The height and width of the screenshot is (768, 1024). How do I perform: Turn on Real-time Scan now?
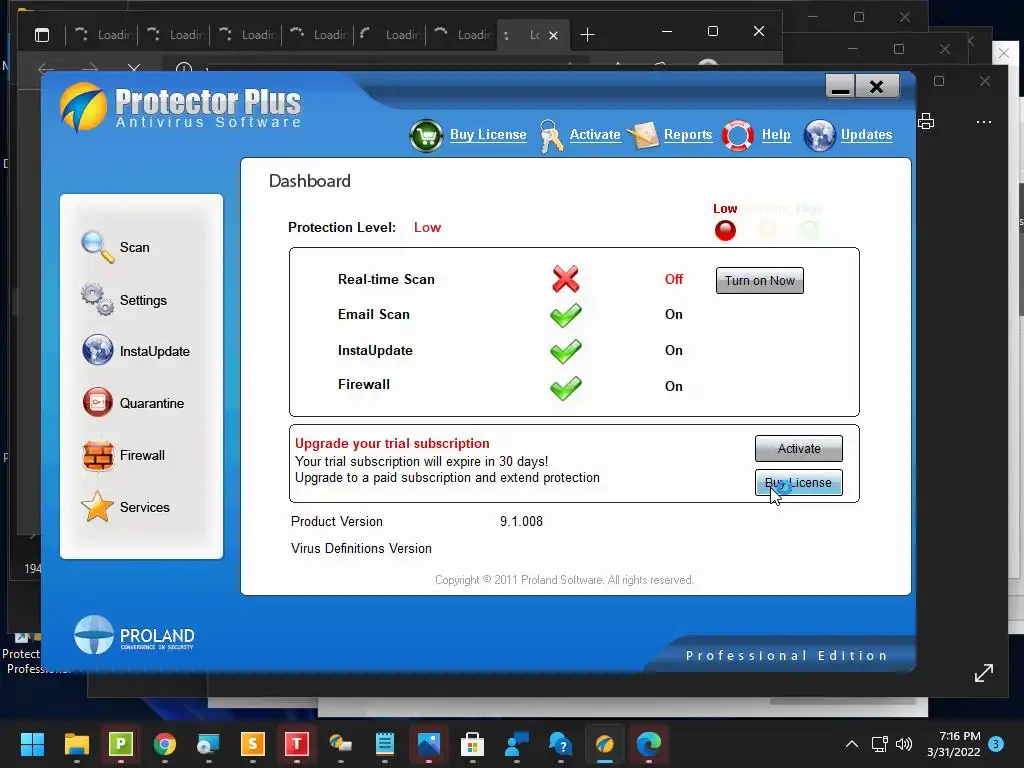(760, 280)
